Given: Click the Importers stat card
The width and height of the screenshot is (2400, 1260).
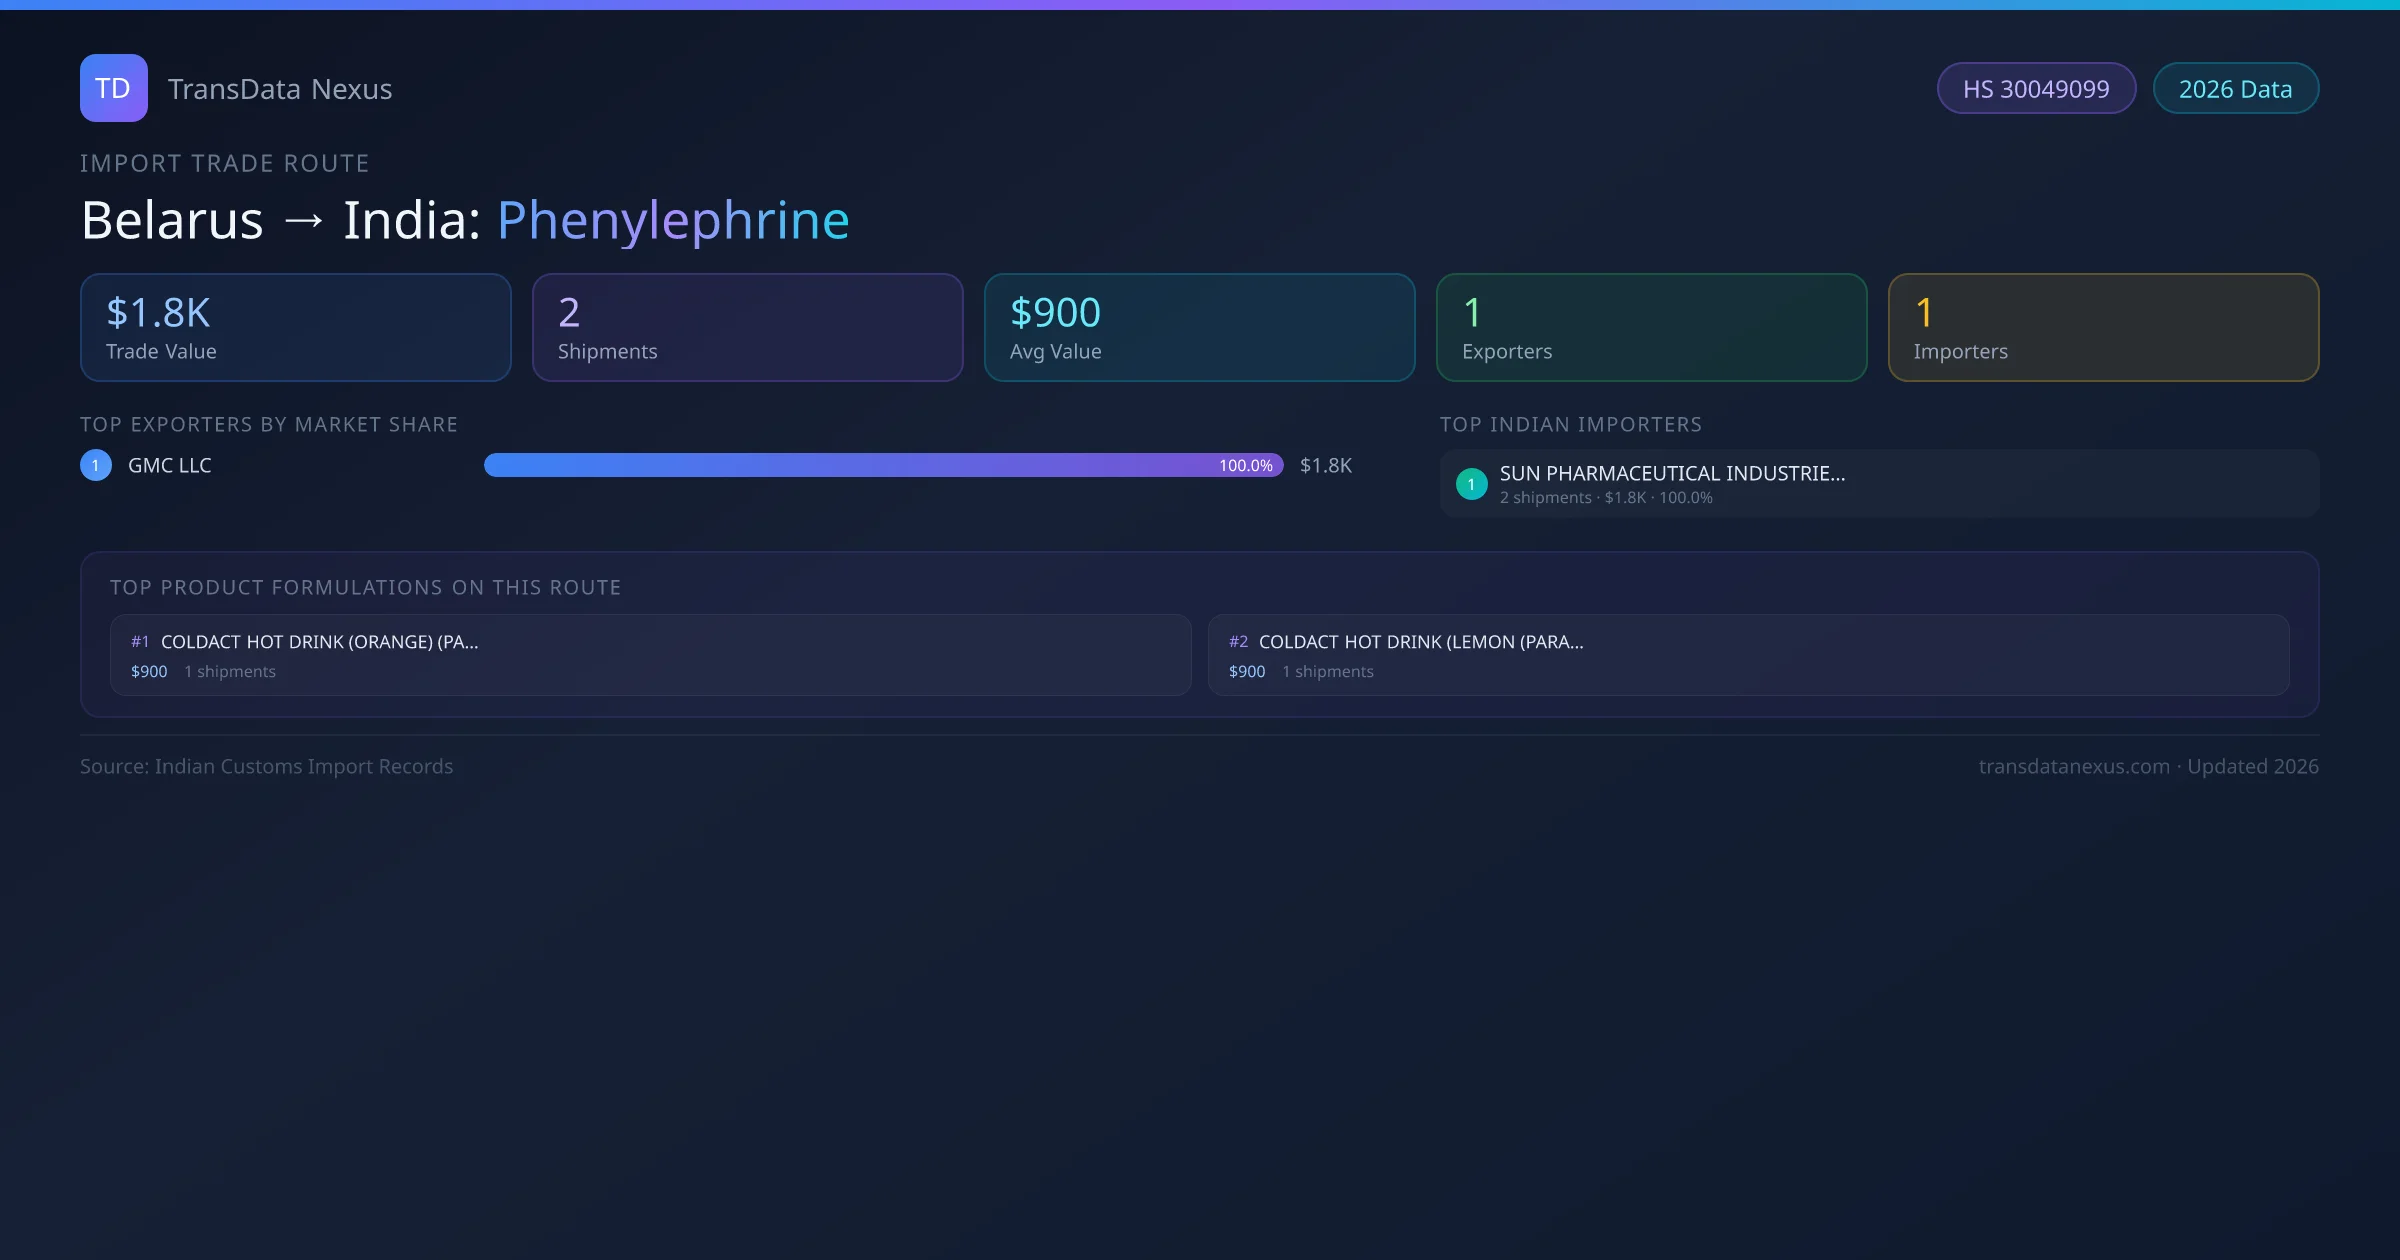Looking at the screenshot, I should pyautogui.click(x=2104, y=327).
